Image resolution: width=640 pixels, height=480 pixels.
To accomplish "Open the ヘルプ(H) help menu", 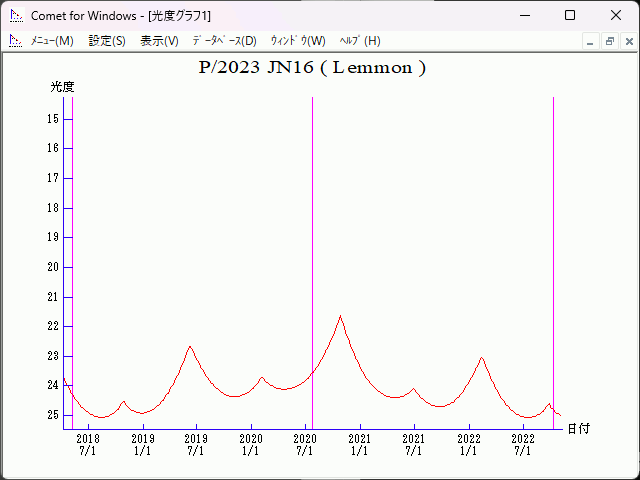I will tap(360, 41).
